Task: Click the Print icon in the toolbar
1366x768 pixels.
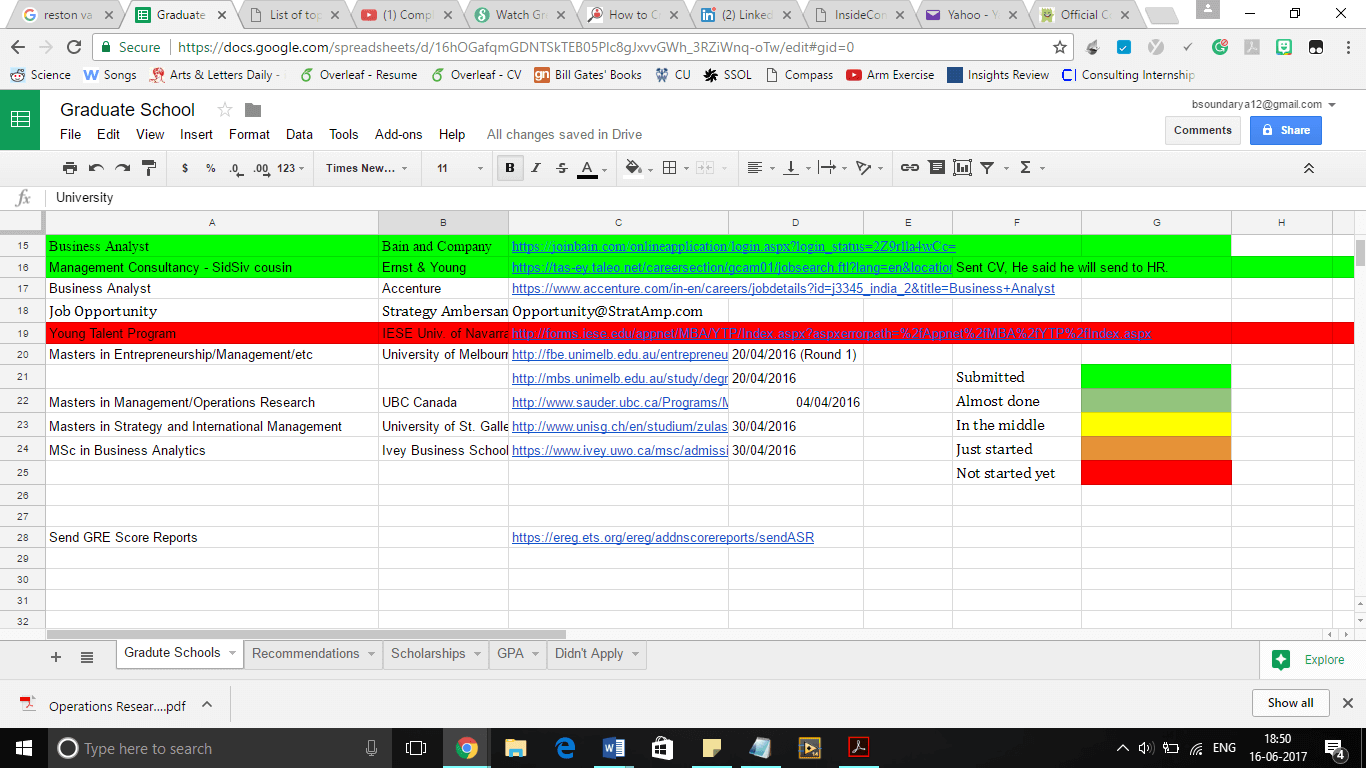Action: click(70, 168)
